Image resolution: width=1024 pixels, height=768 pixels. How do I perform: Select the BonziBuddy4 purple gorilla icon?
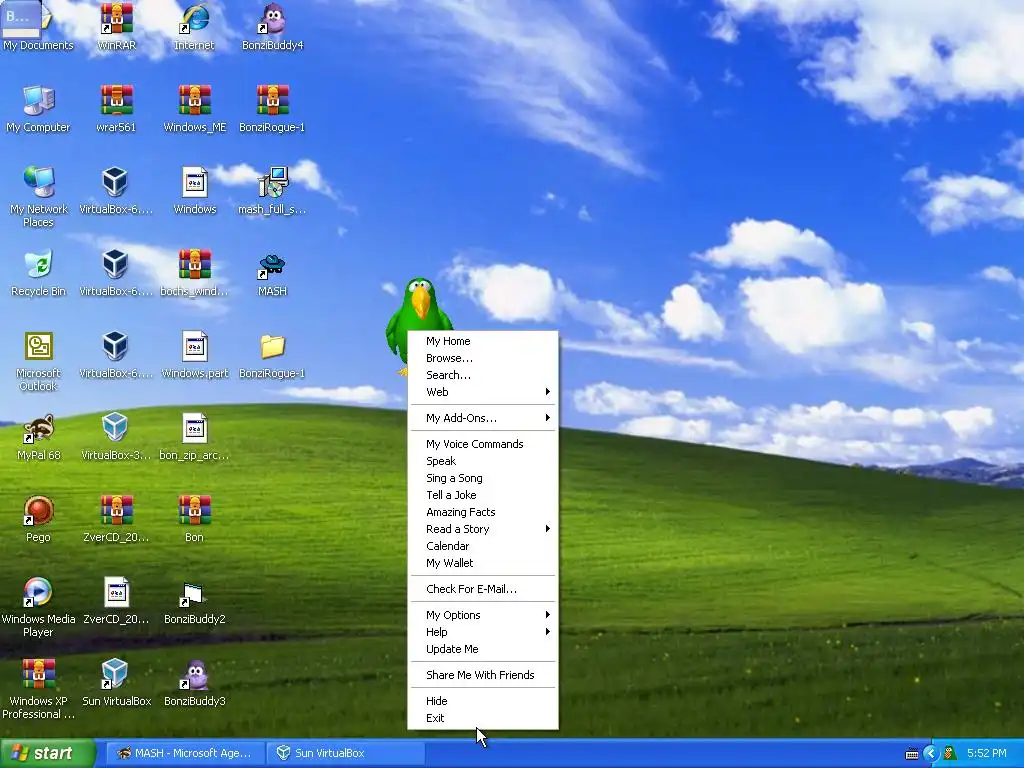[272, 20]
